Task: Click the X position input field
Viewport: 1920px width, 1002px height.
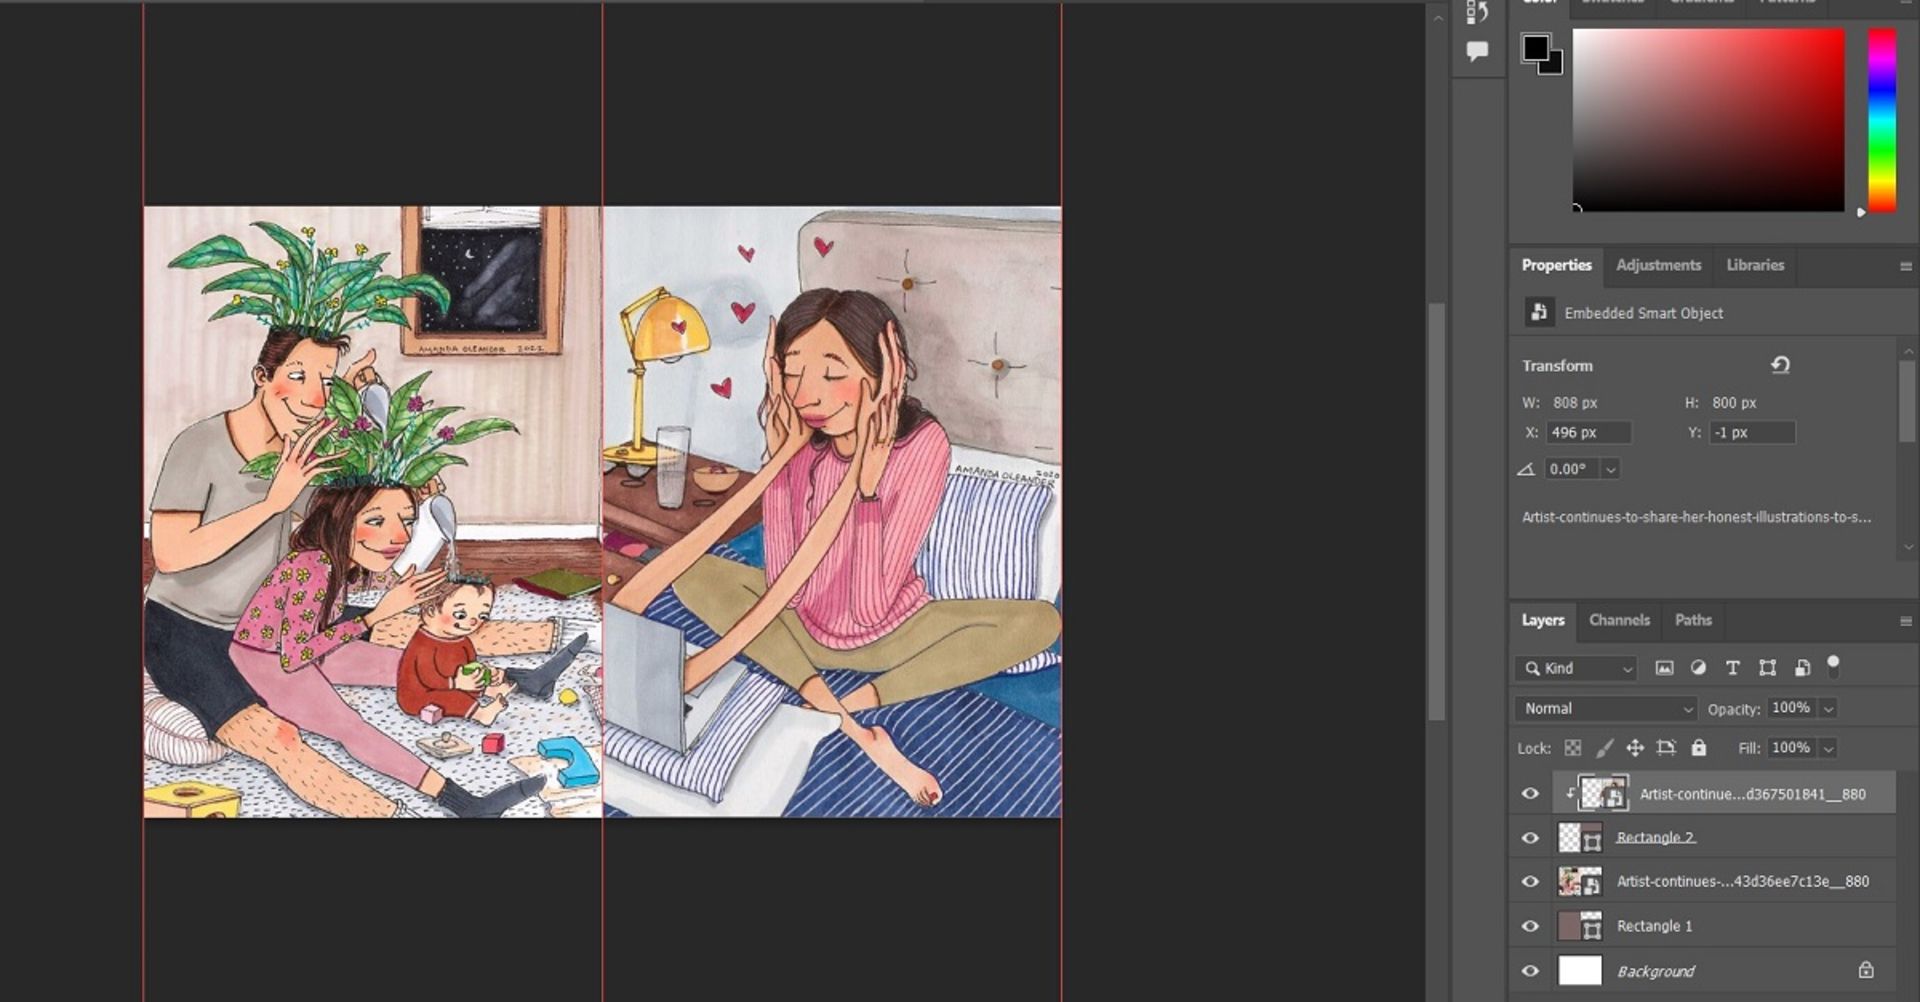Action: [1588, 433]
